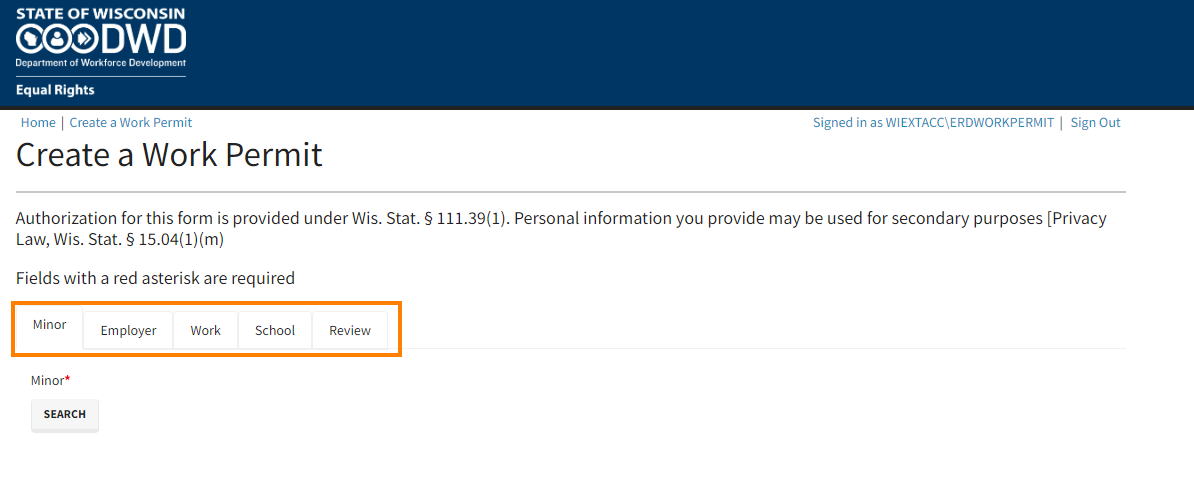
Task: Click Department of Workforce Development text
Action: point(100,63)
